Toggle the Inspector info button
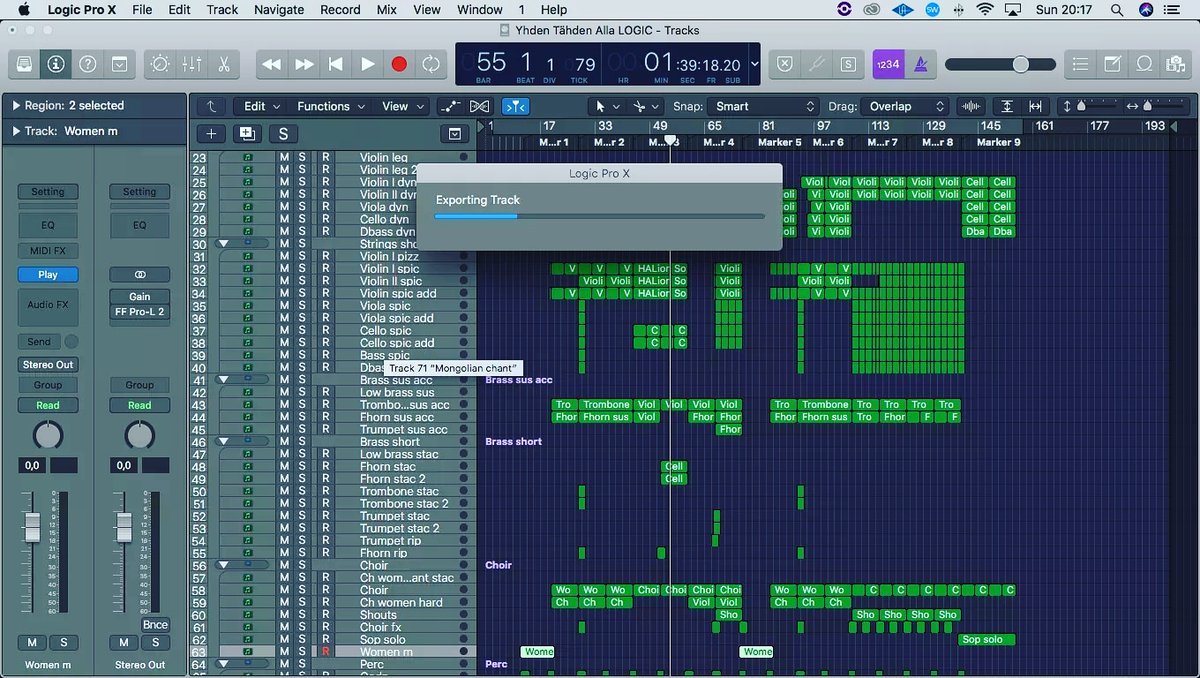1200x678 pixels. pos(56,64)
